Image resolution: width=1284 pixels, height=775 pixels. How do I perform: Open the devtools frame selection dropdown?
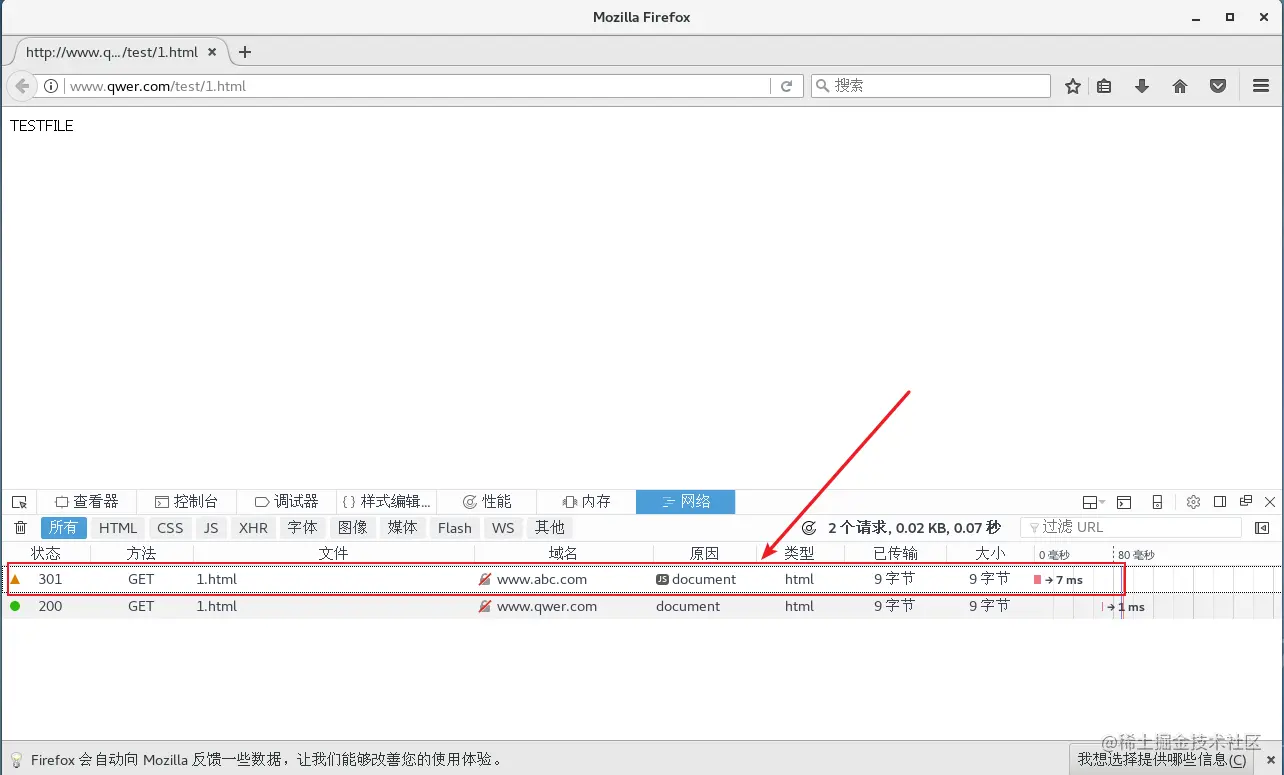click(x=1094, y=502)
